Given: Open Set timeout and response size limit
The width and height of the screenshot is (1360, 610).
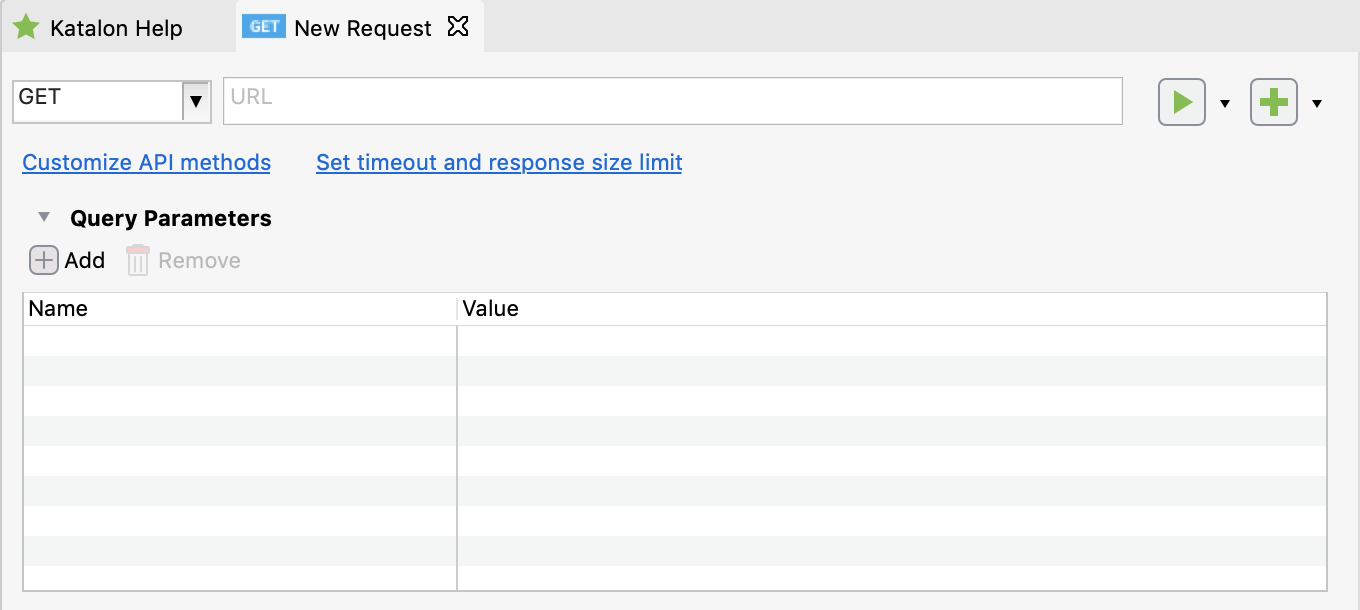Looking at the screenshot, I should point(499,162).
